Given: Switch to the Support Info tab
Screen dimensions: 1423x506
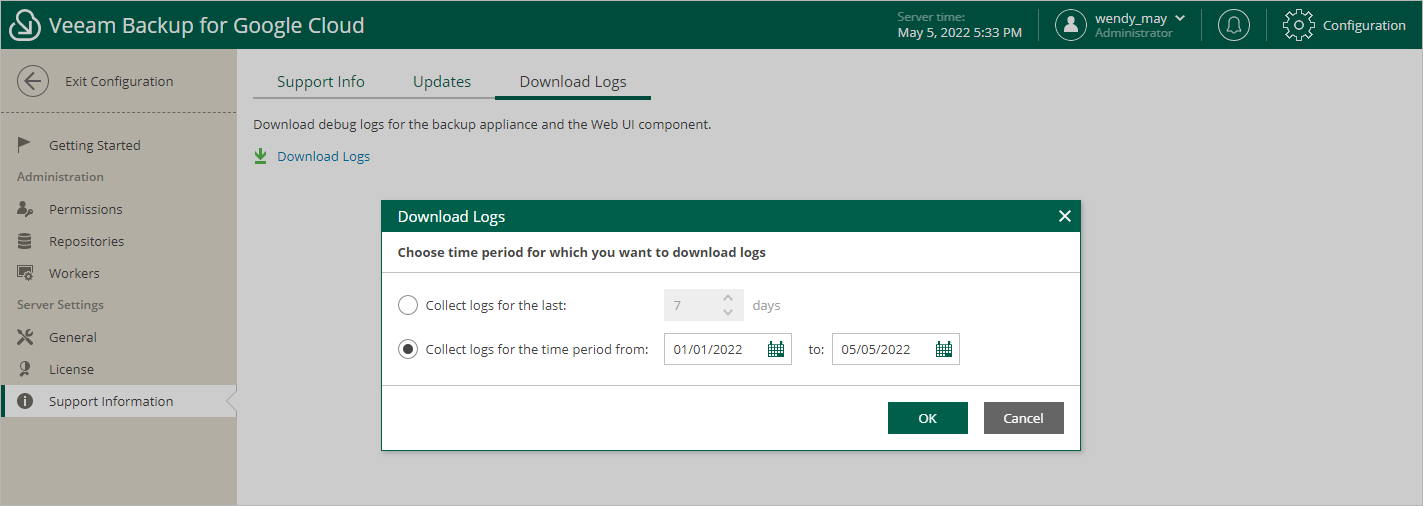Looking at the screenshot, I should (321, 82).
